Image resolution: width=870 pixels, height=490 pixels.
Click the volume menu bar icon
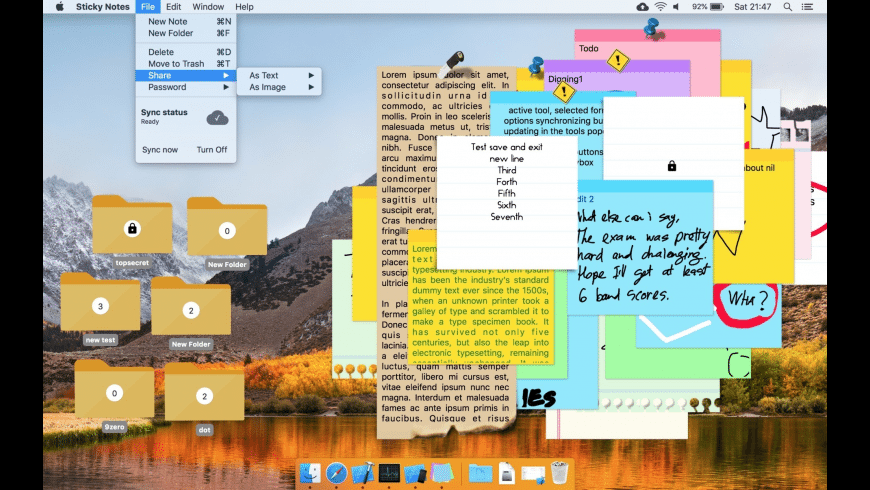click(x=676, y=7)
